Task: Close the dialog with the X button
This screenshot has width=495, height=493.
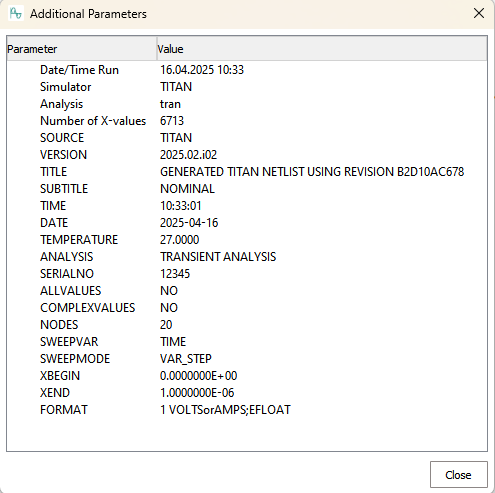Action: tap(479, 14)
